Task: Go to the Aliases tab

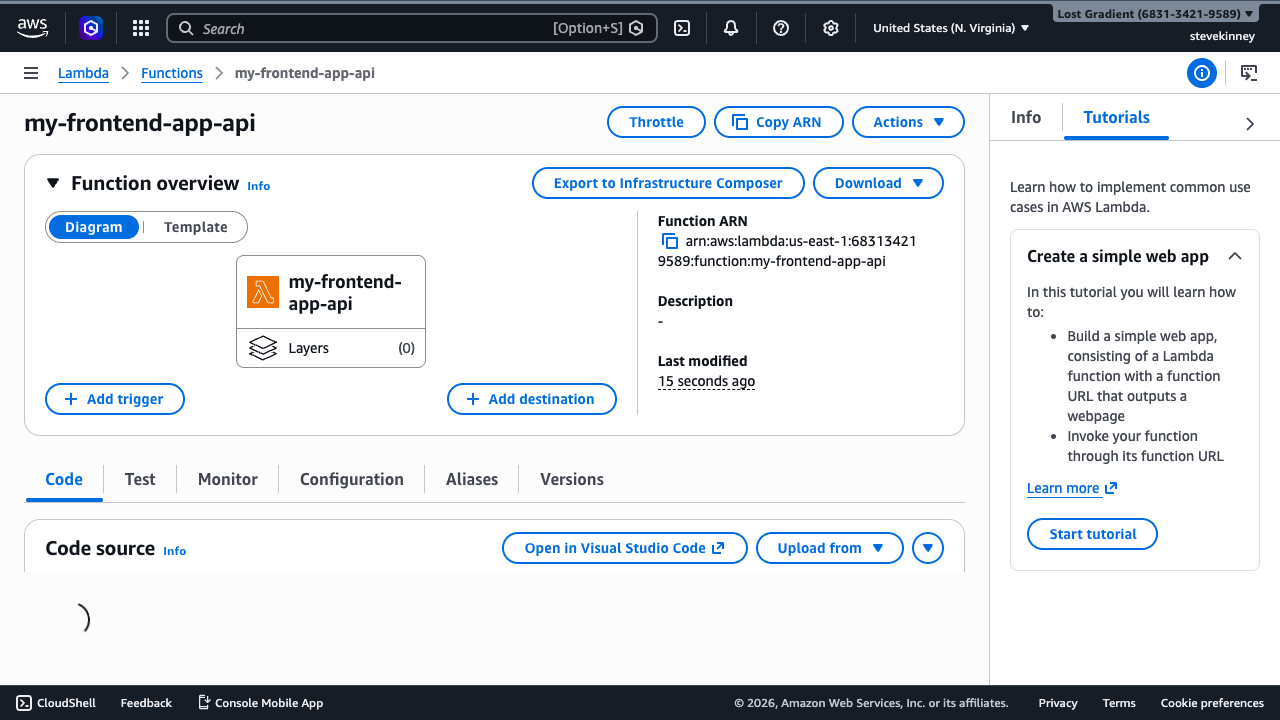Action: 472,479
